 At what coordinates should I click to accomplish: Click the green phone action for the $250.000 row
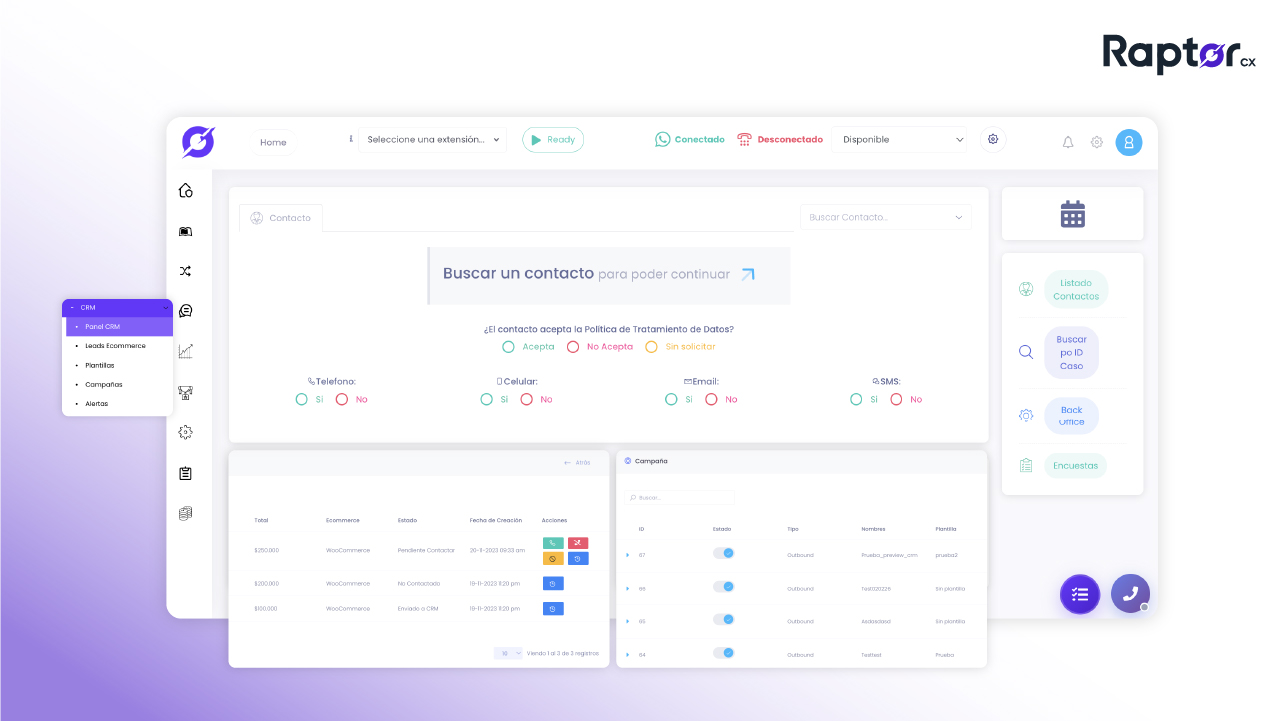[x=553, y=543]
